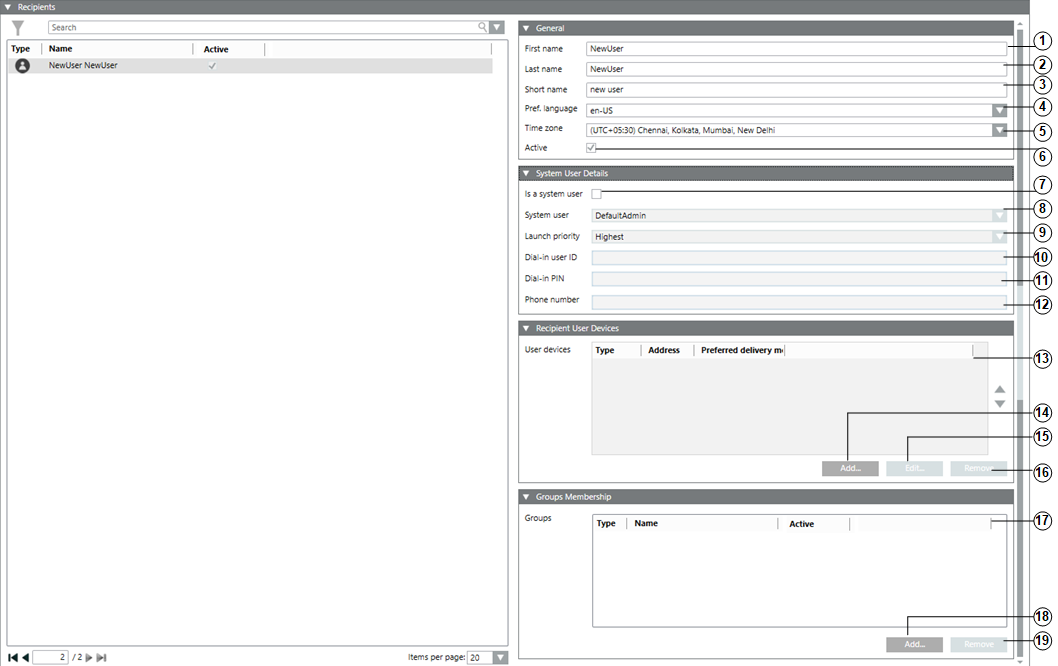The height and width of the screenshot is (666, 1058).
Task: Click the filter funnel icon
Action: pyautogui.click(x=18, y=28)
